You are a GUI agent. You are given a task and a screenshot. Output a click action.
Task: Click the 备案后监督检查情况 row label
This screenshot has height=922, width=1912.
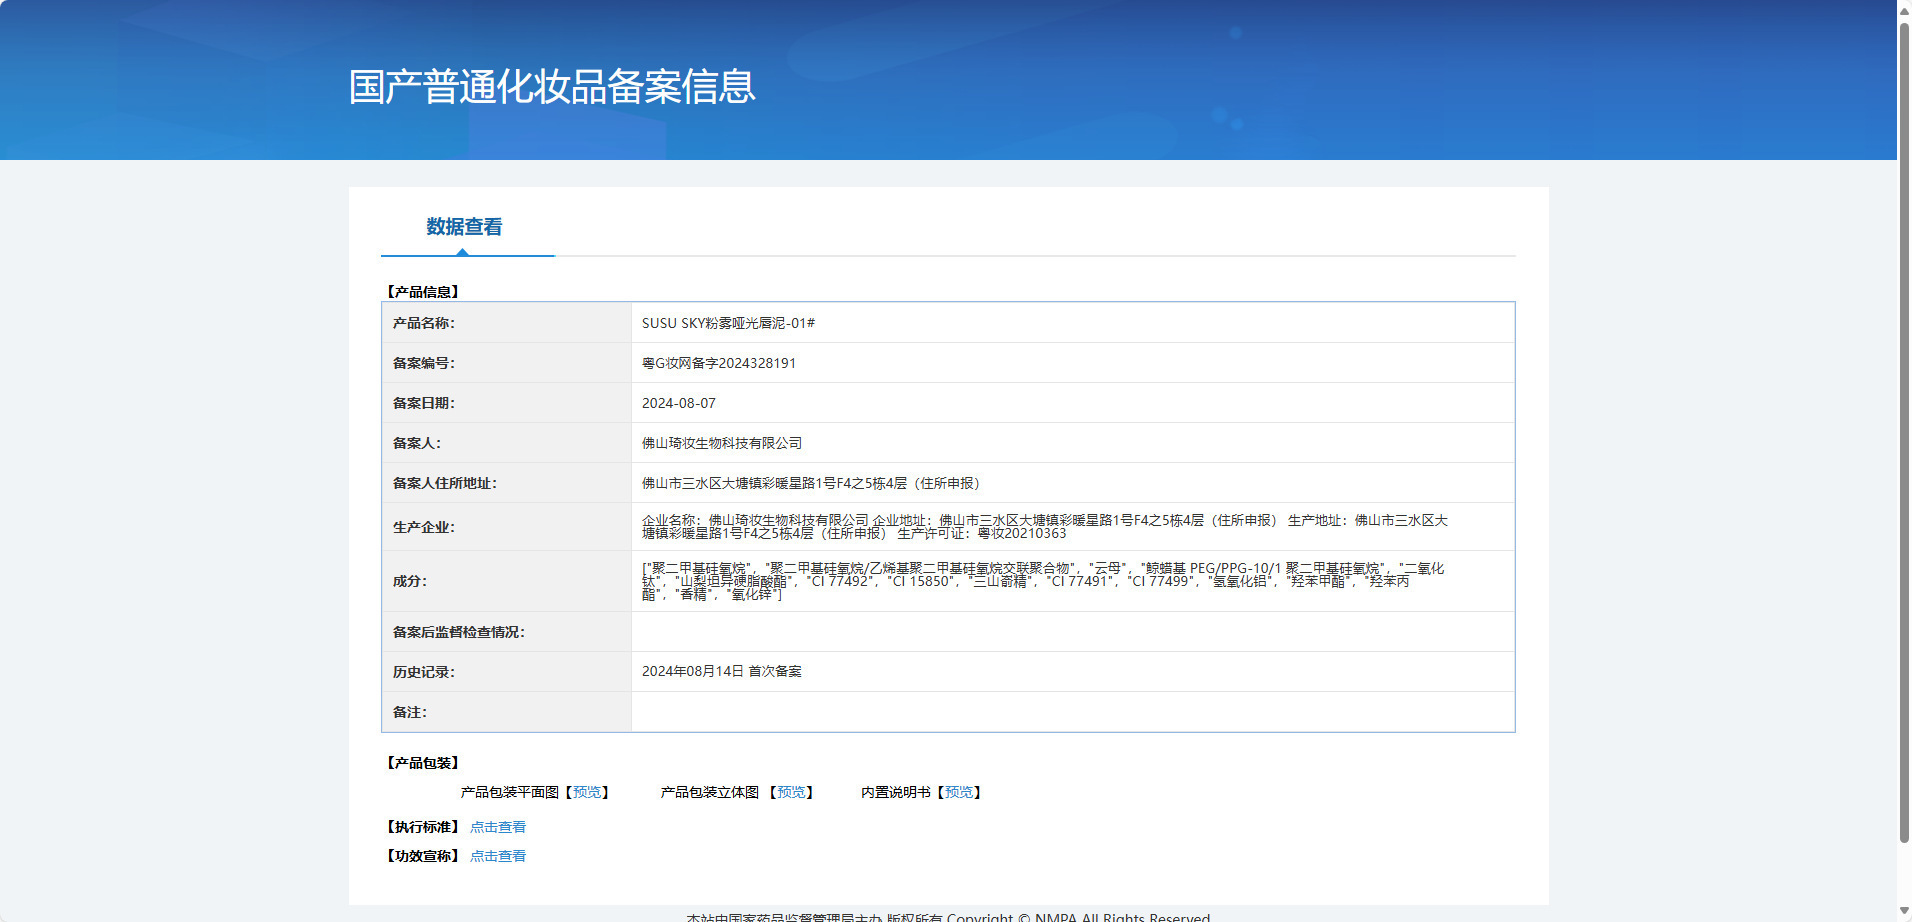coord(458,632)
